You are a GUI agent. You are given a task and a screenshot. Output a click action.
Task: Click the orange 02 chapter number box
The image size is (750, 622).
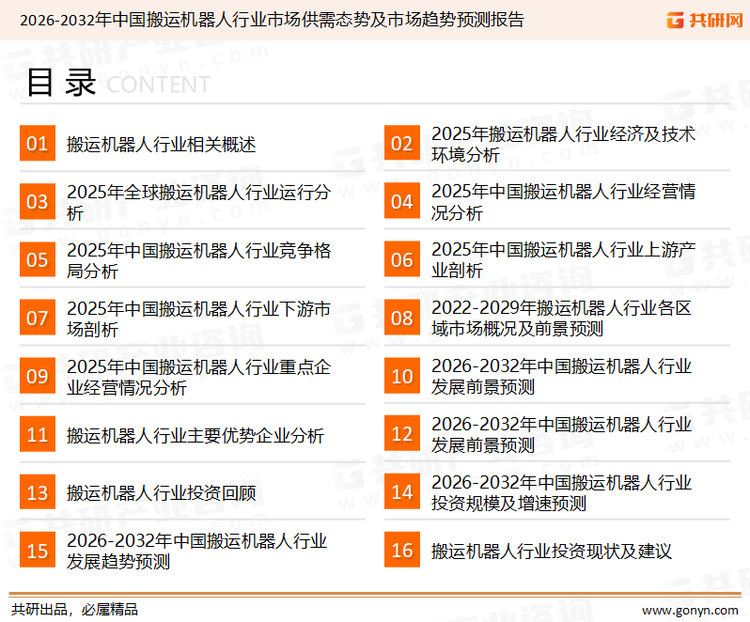click(402, 143)
